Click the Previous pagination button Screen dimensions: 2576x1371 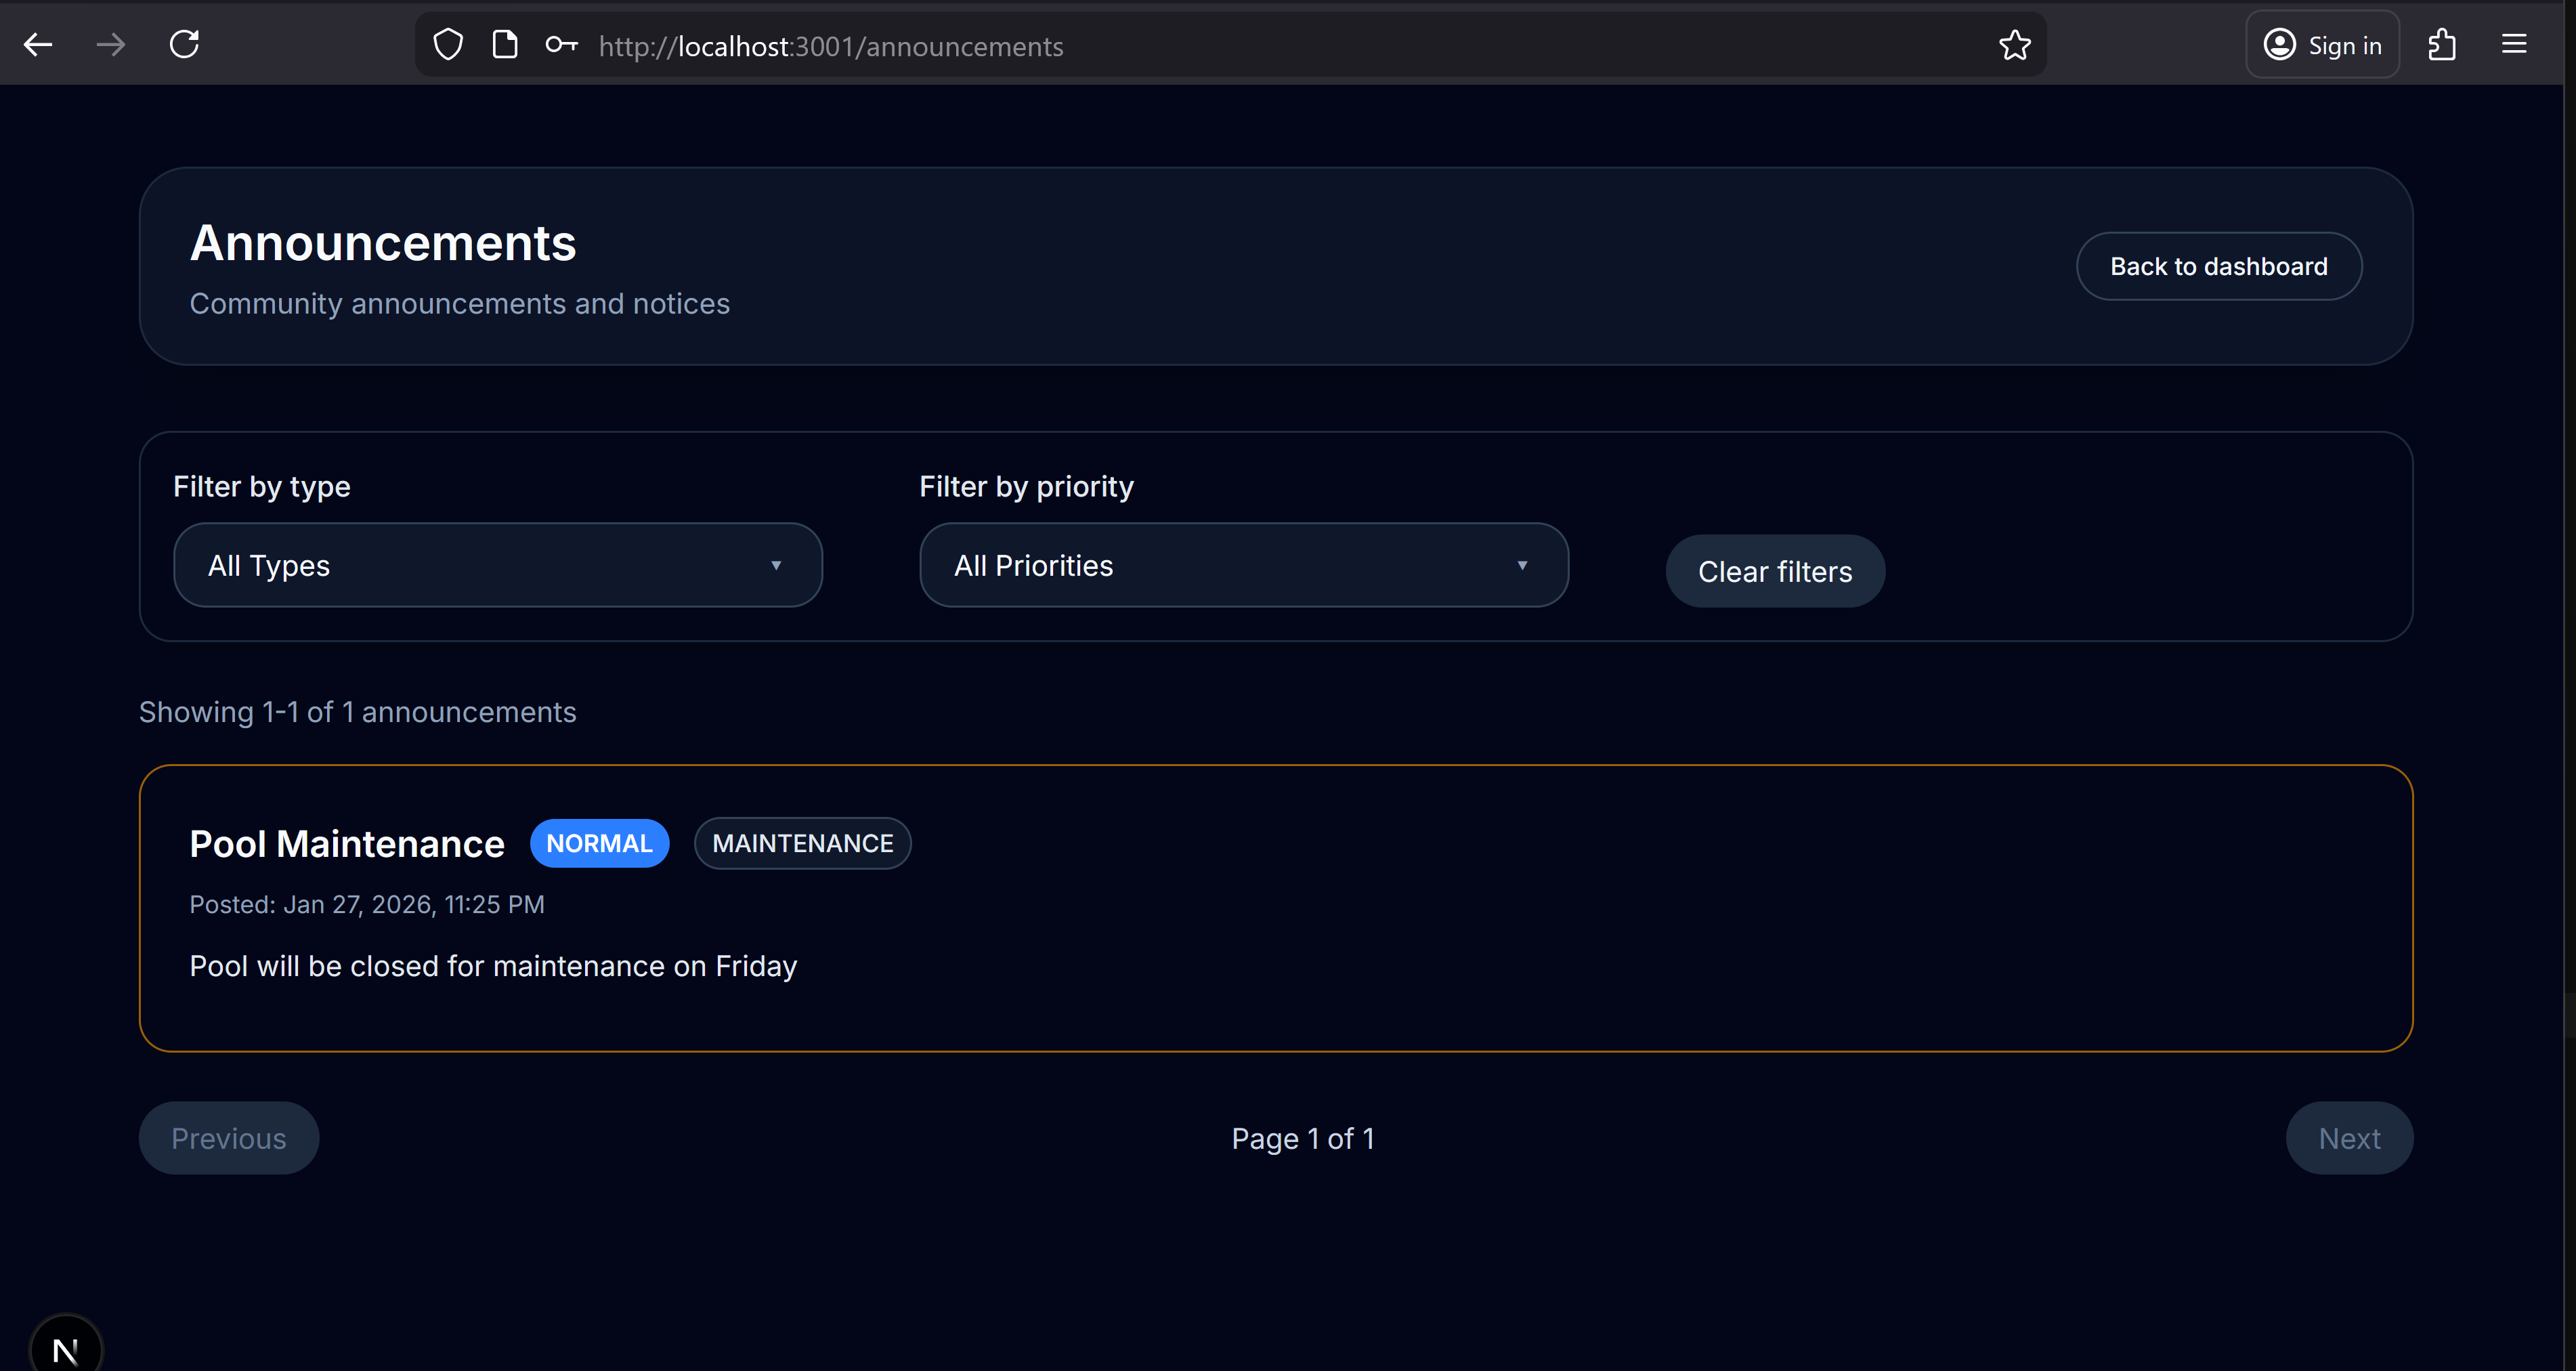(x=228, y=1138)
